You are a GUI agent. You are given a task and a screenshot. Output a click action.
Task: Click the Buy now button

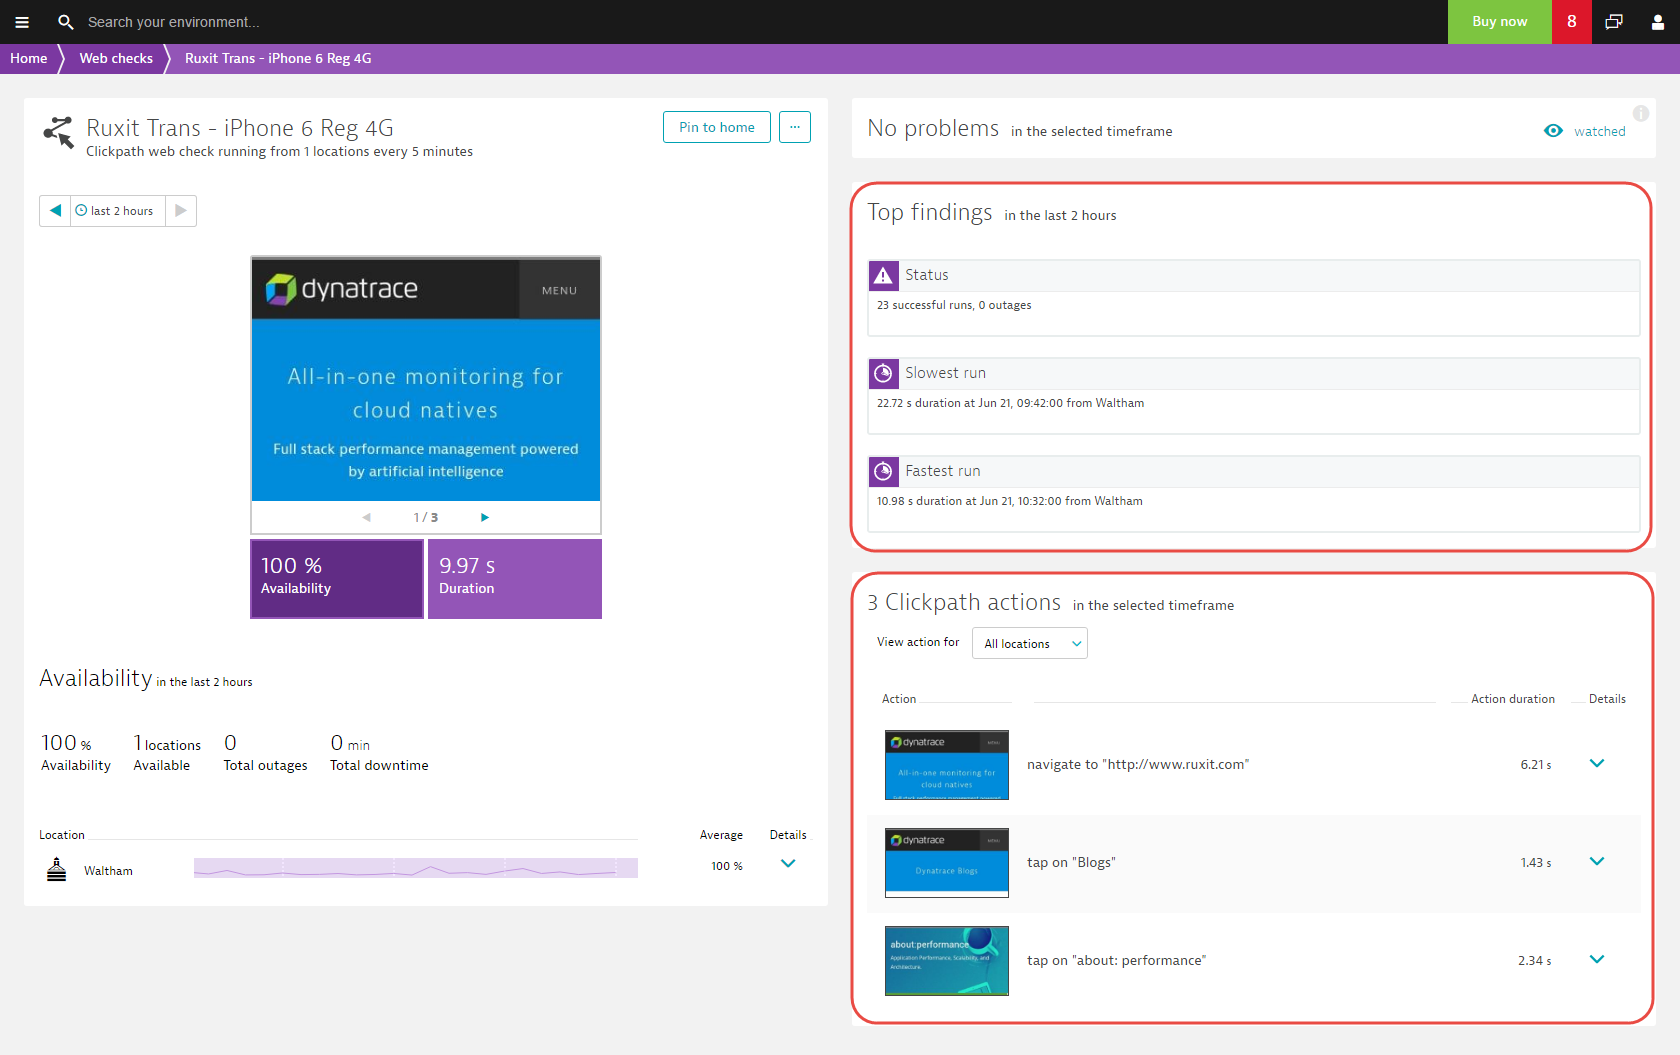(1500, 22)
